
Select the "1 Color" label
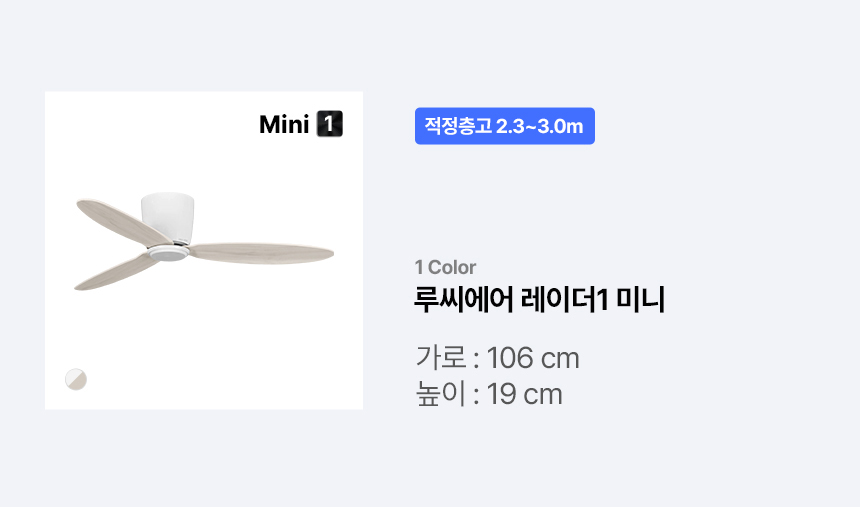[x=445, y=267]
